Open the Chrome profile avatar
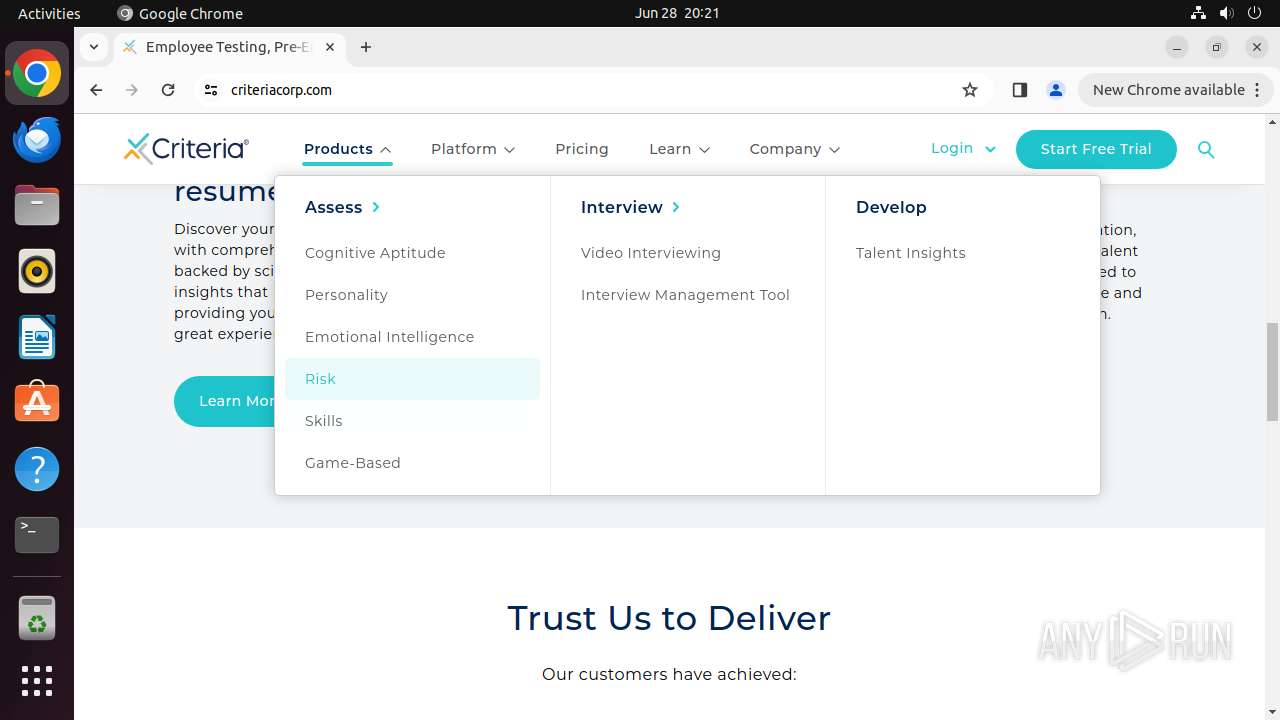Viewport: 1280px width, 720px height. click(x=1056, y=90)
